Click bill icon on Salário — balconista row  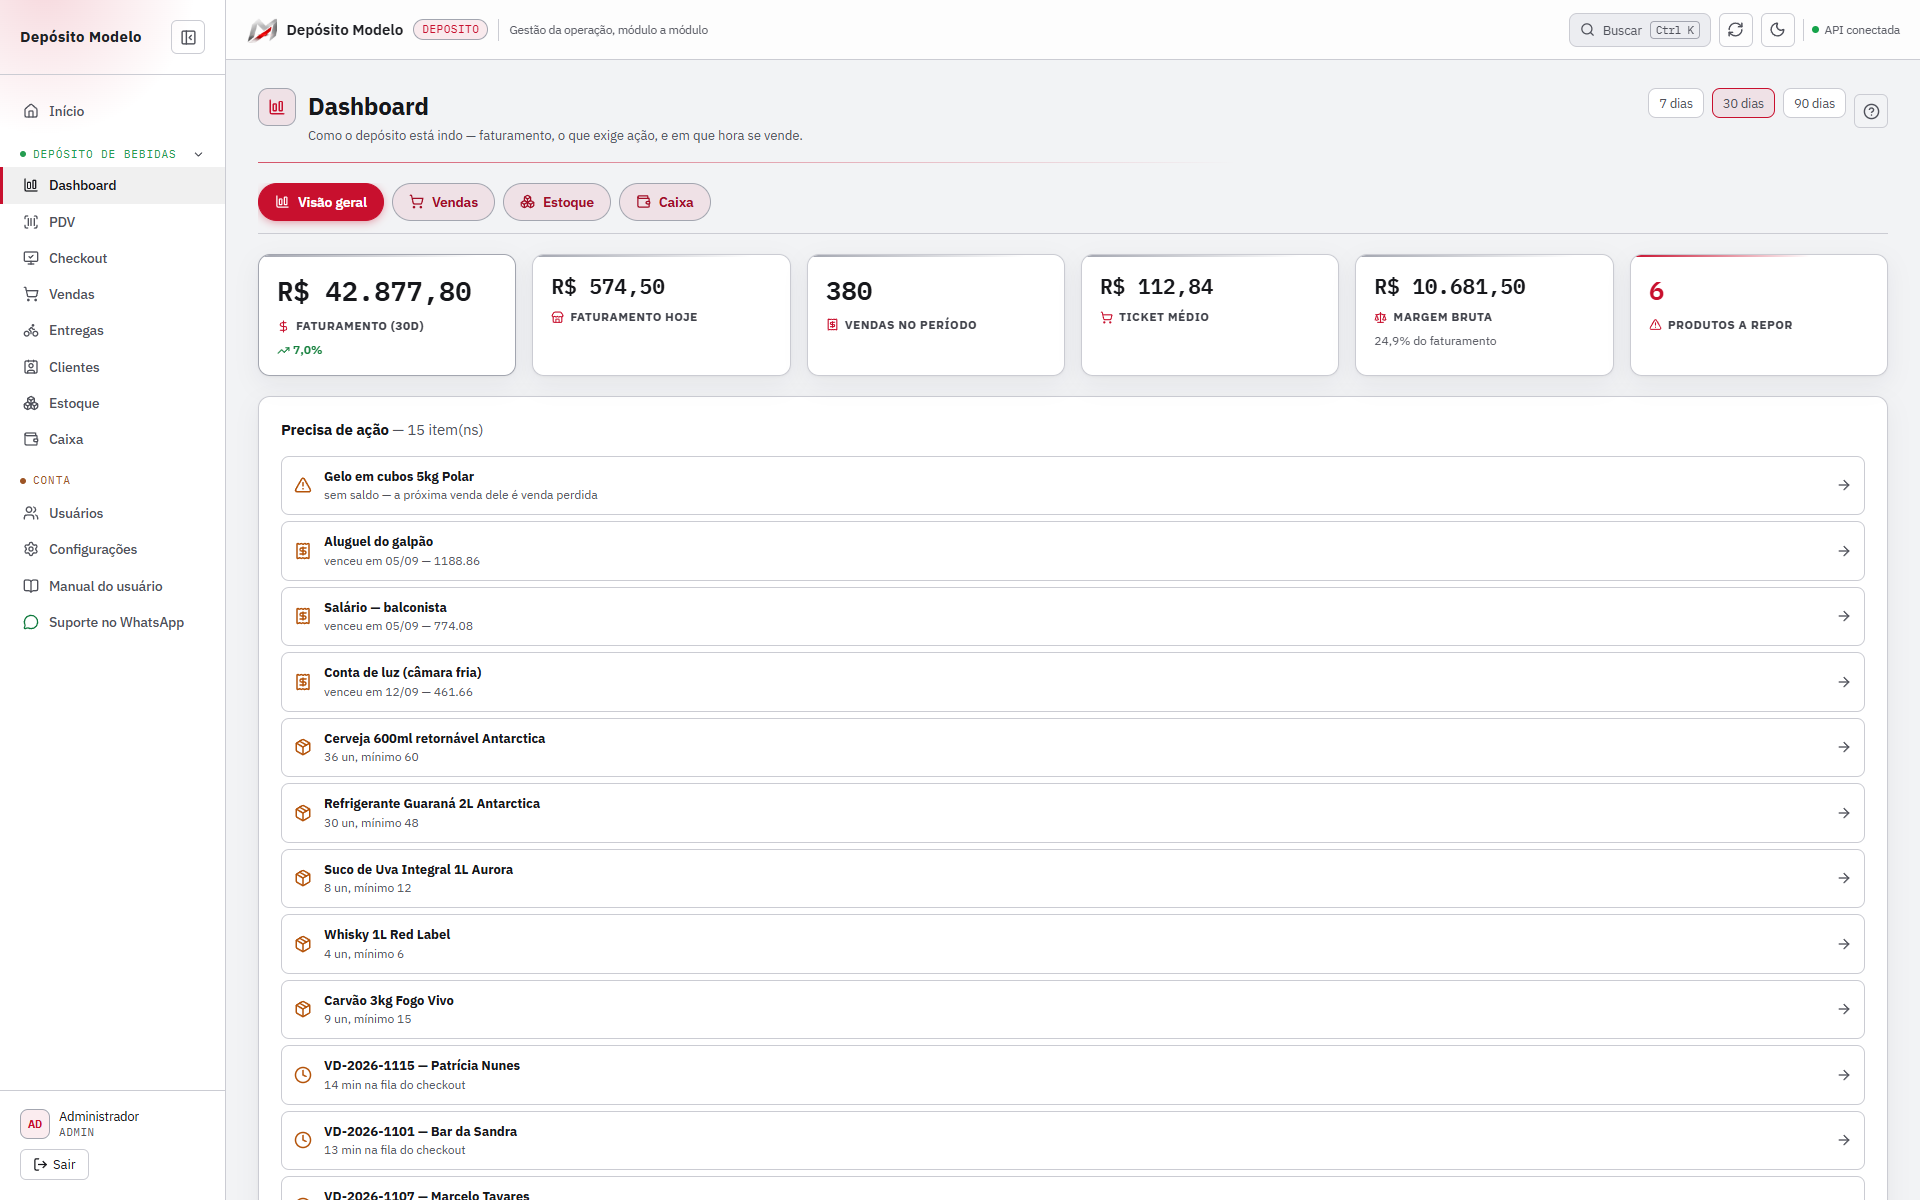(x=303, y=616)
